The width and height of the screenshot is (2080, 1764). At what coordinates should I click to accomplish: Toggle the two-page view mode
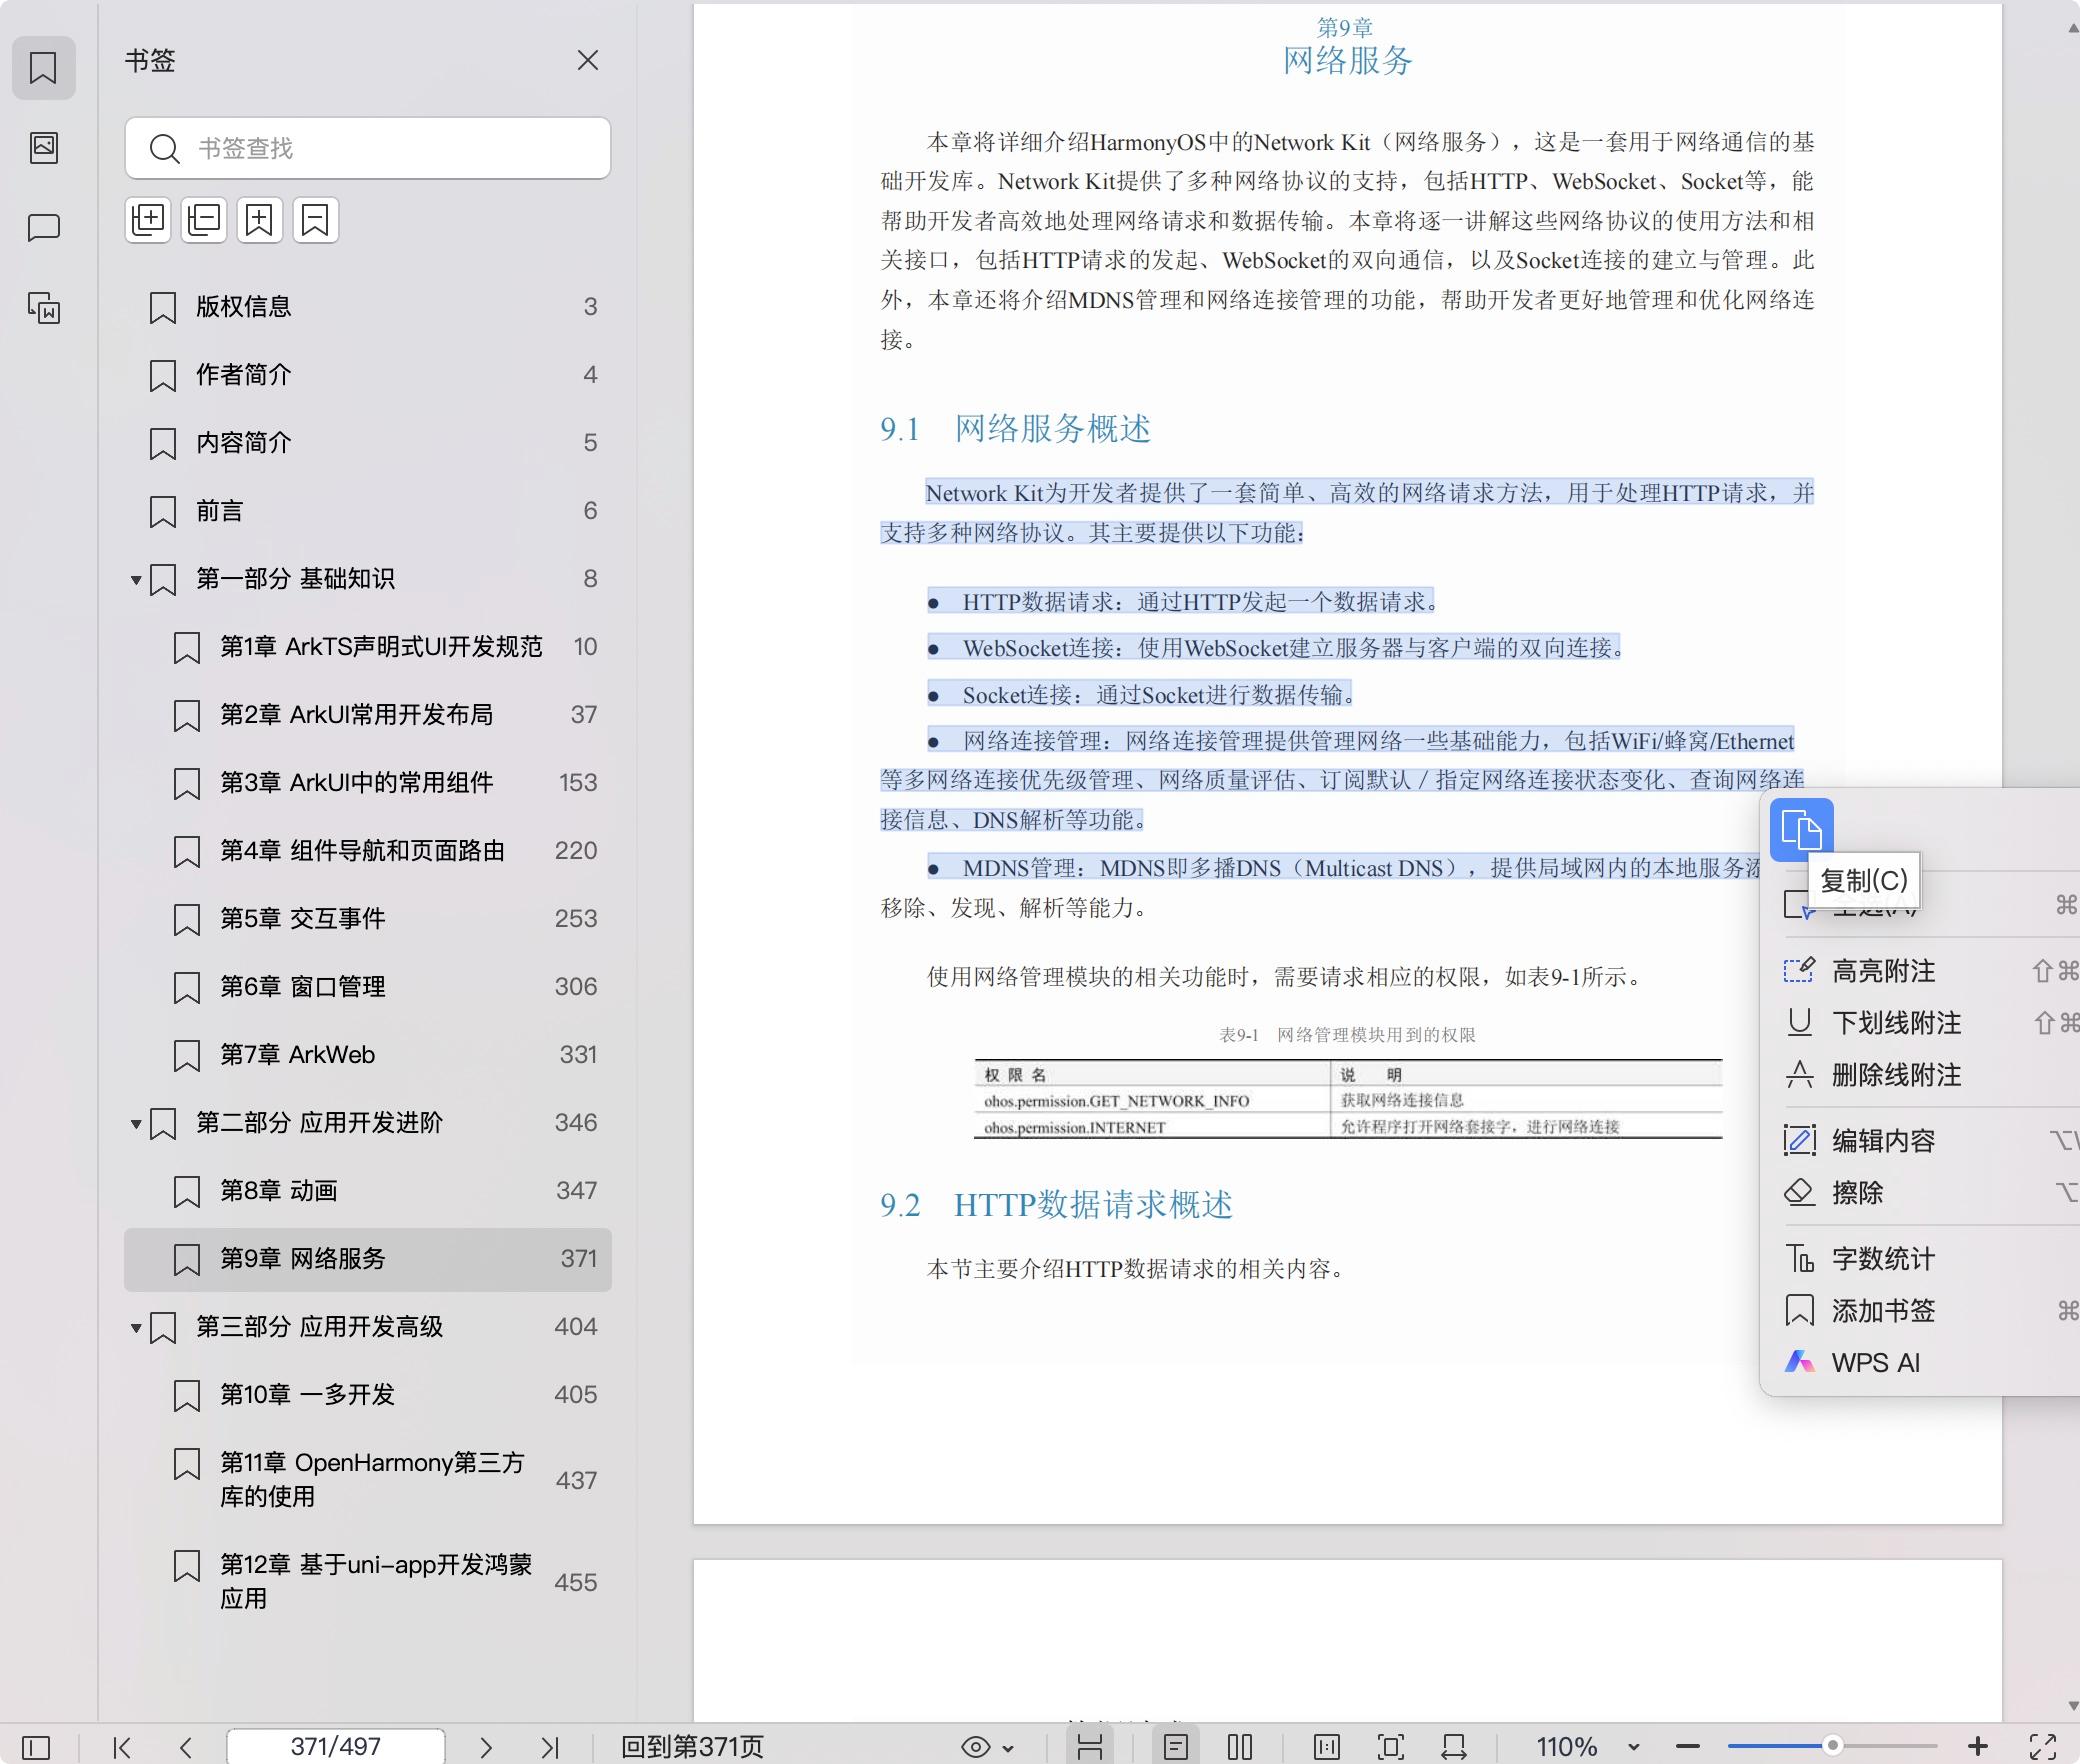pyautogui.click(x=1239, y=1747)
